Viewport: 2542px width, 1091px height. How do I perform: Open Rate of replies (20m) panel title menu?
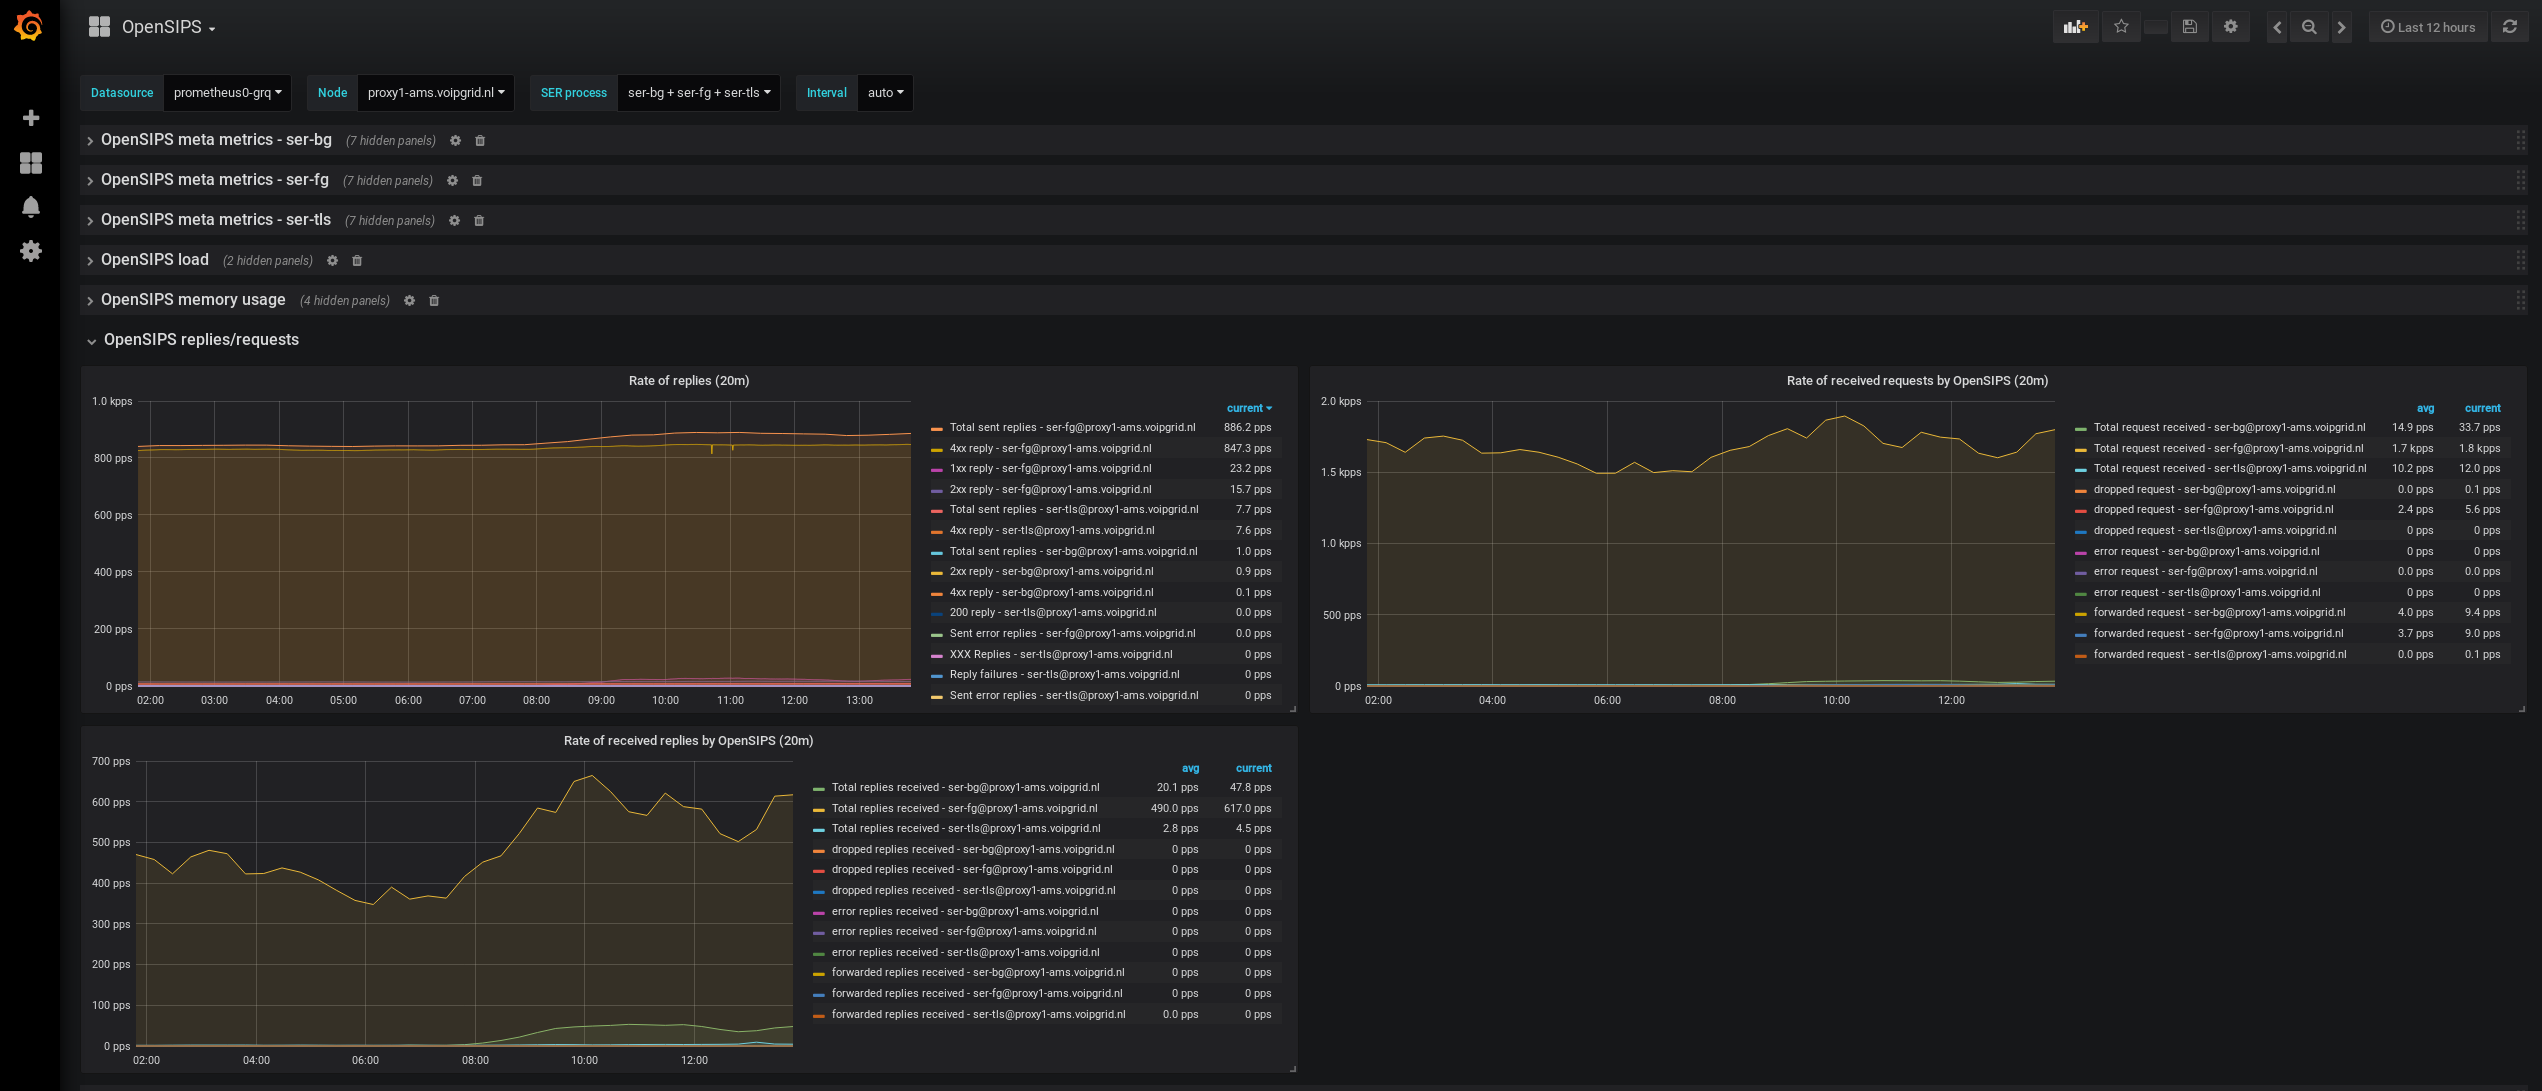coord(688,381)
